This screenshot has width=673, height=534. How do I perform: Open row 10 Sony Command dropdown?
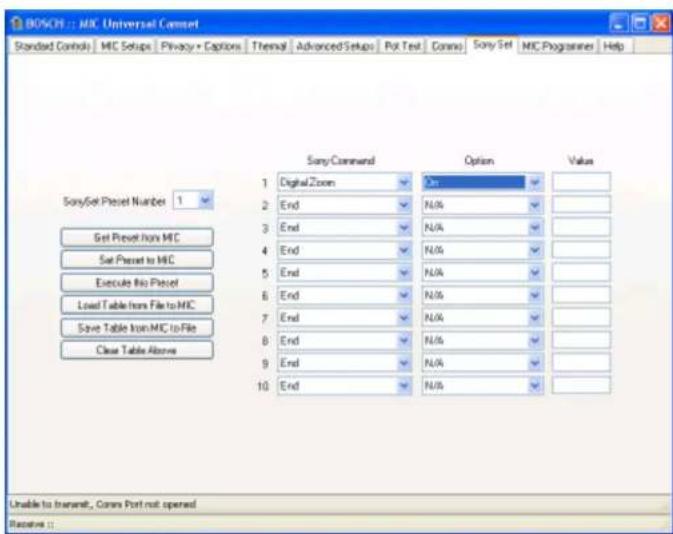pyautogui.click(x=345, y=386)
